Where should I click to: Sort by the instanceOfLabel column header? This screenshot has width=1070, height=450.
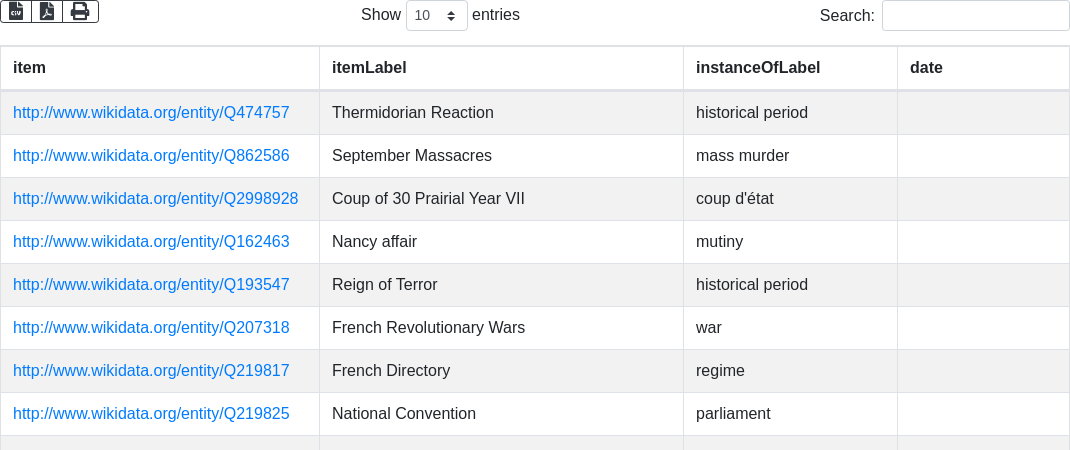790,68
